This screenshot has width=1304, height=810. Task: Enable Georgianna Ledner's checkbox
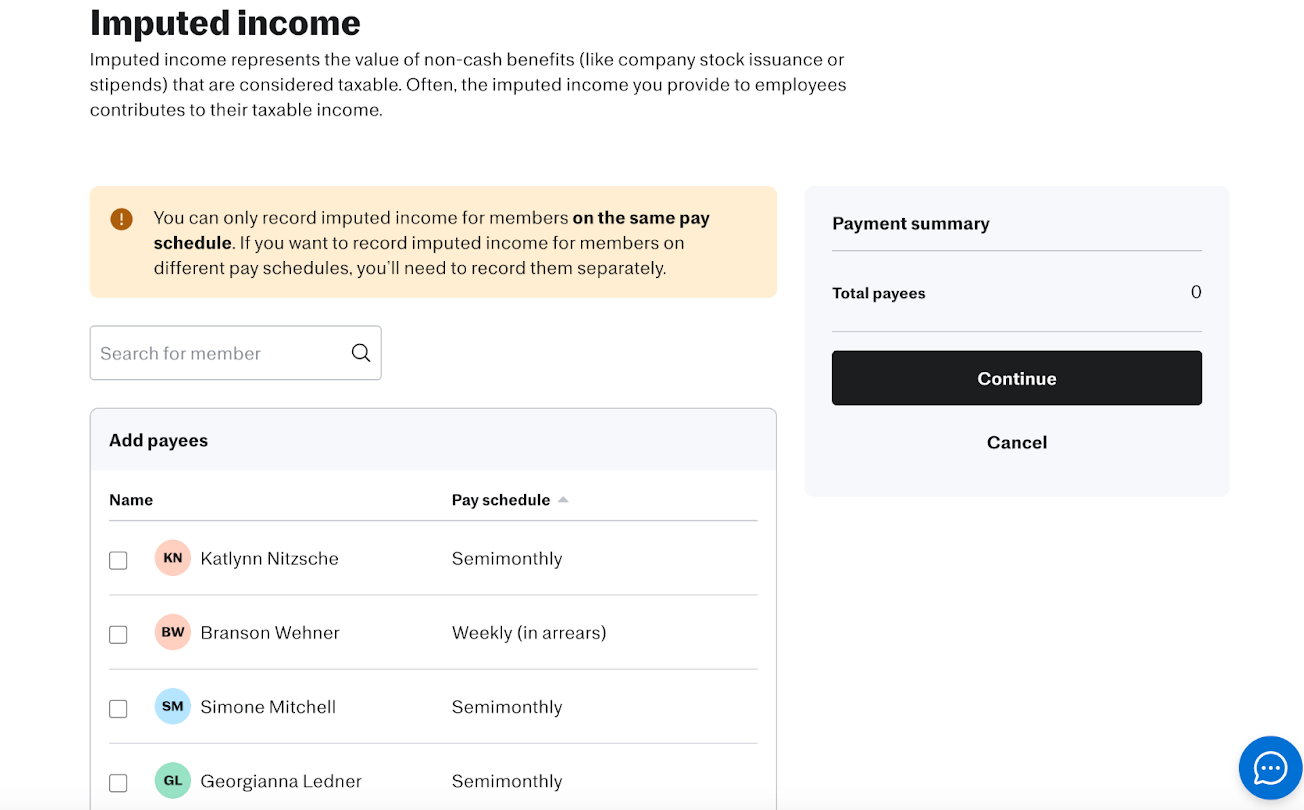[118, 782]
